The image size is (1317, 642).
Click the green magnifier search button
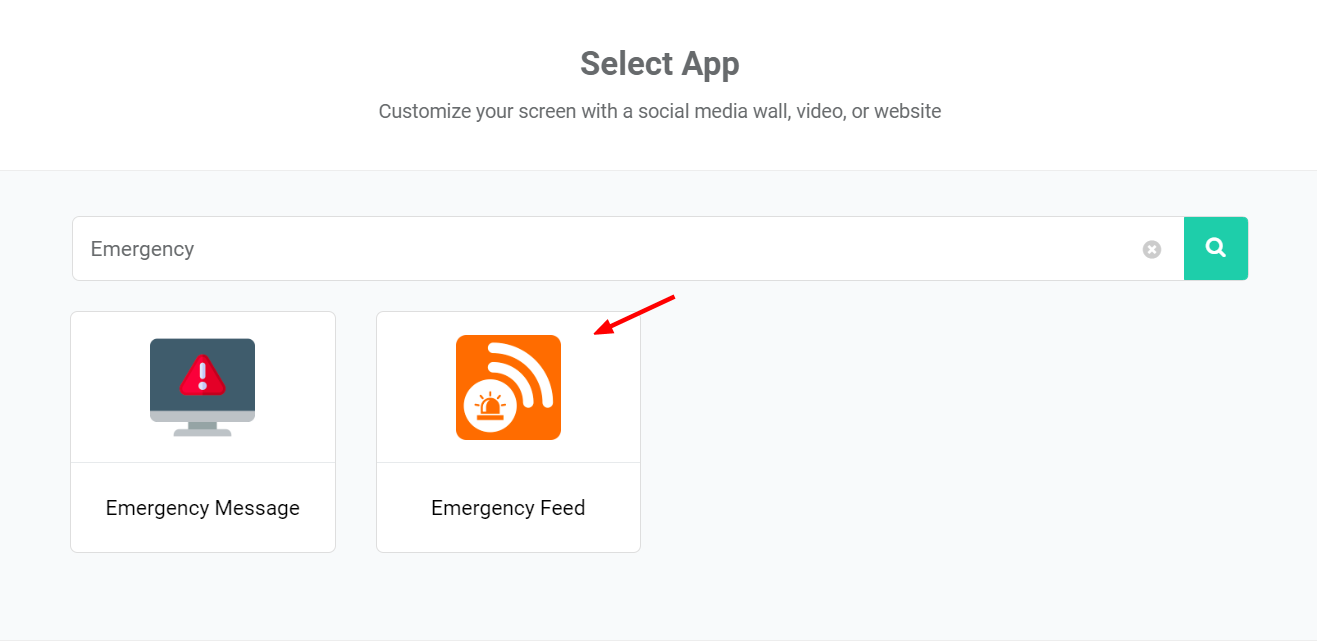(1216, 248)
